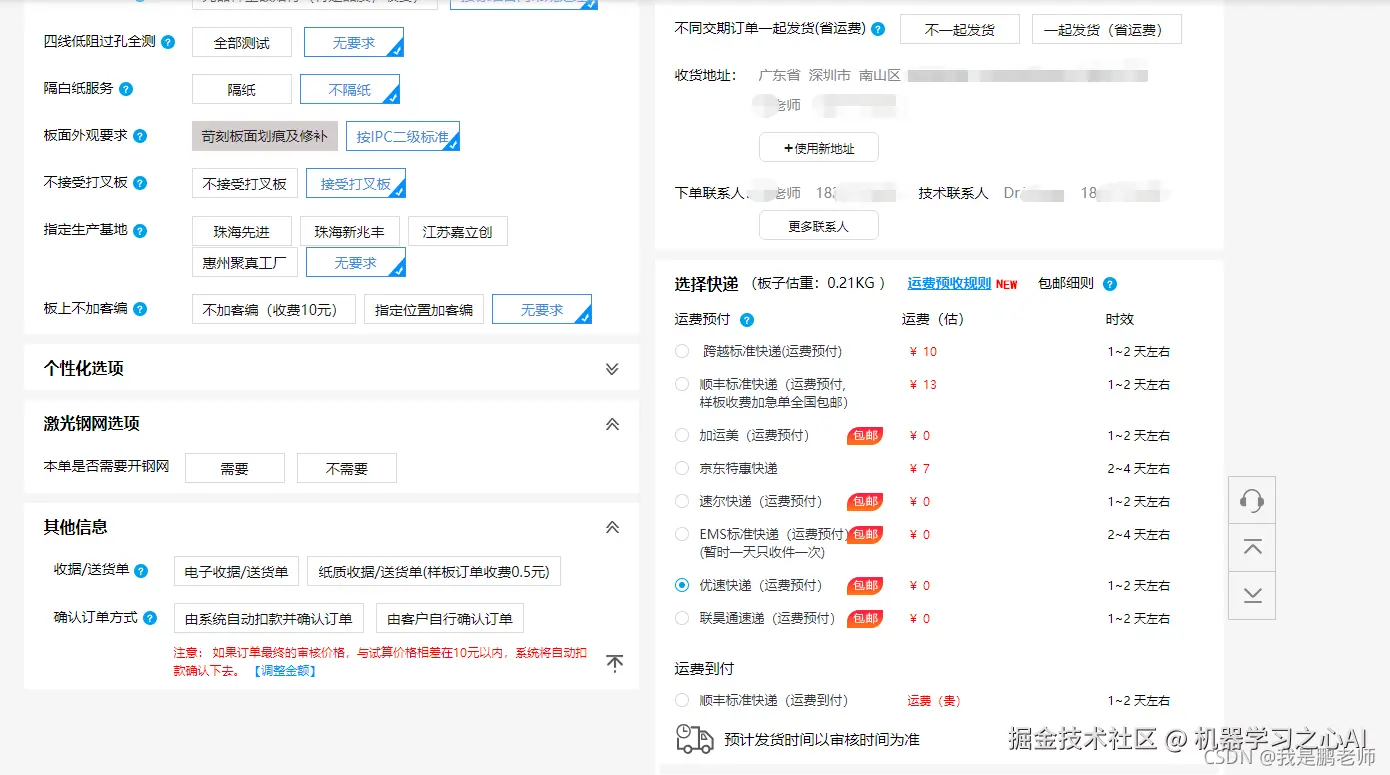The height and width of the screenshot is (775, 1390).
Task: Expand the 个性化选项 section
Action: pyautogui.click(x=611, y=368)
